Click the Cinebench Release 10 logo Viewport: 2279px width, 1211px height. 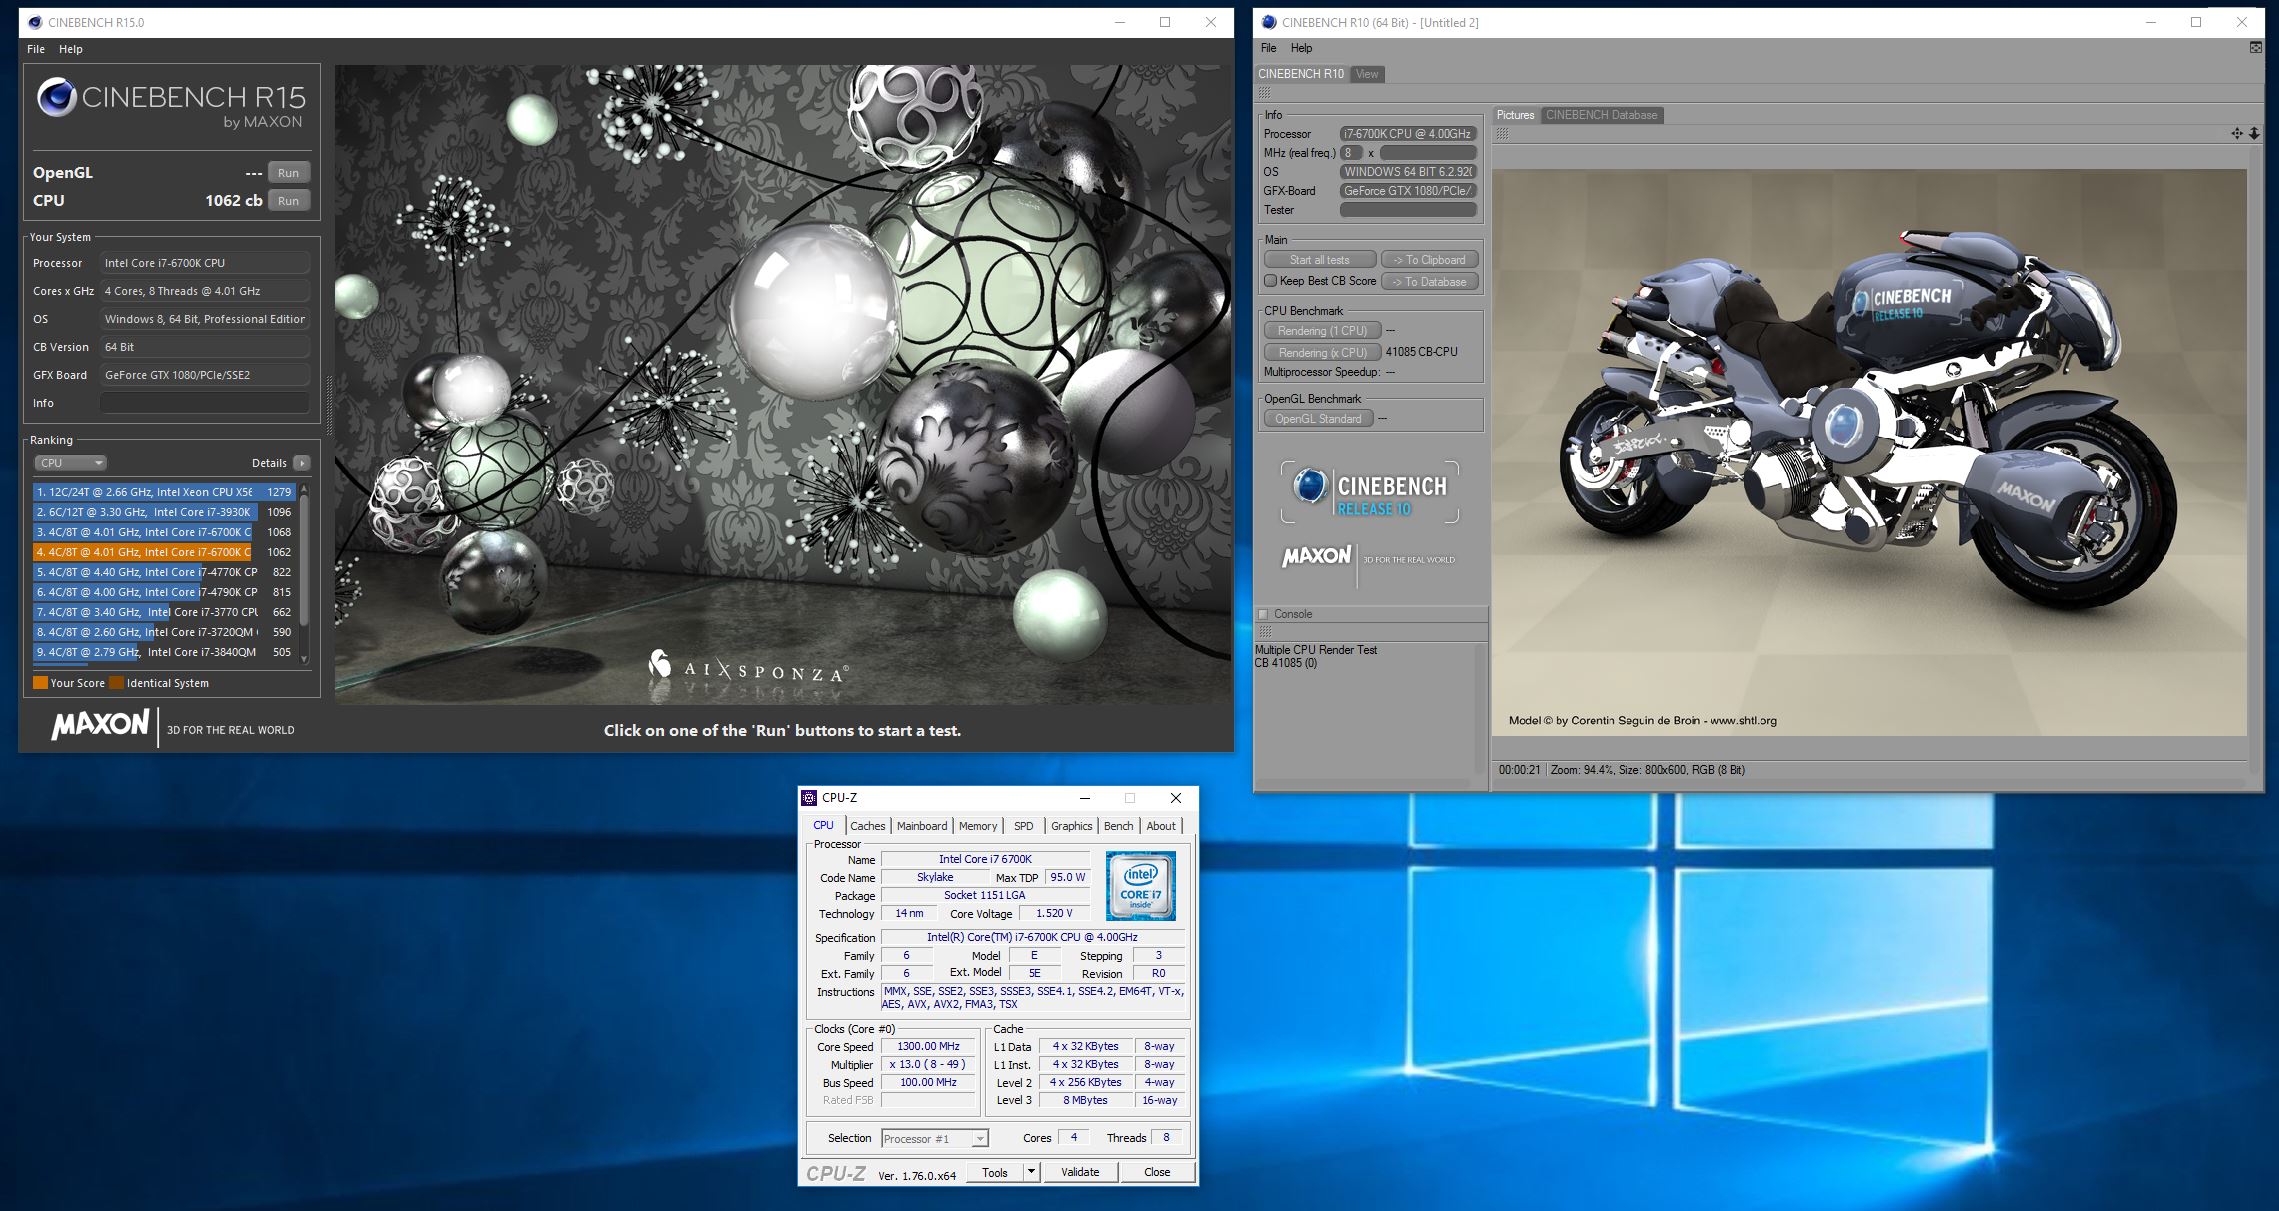coord(1369,492)
